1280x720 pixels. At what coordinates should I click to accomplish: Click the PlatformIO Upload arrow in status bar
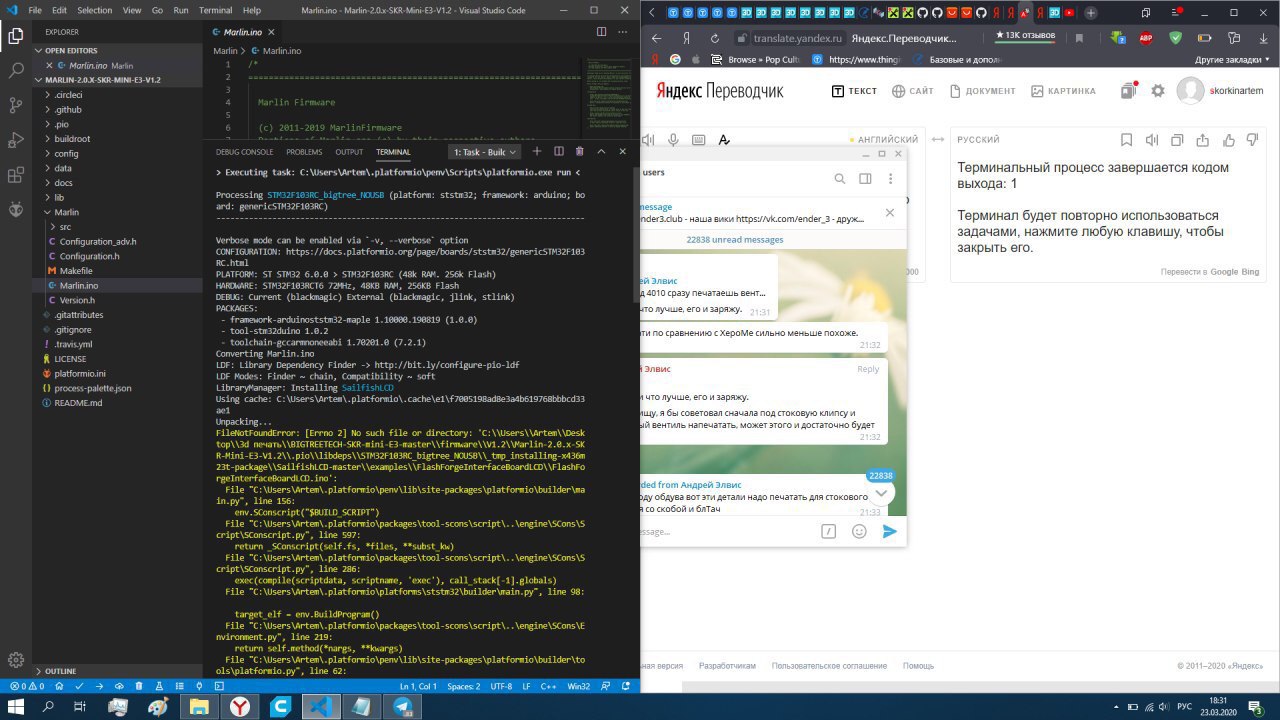pos(99,687)
